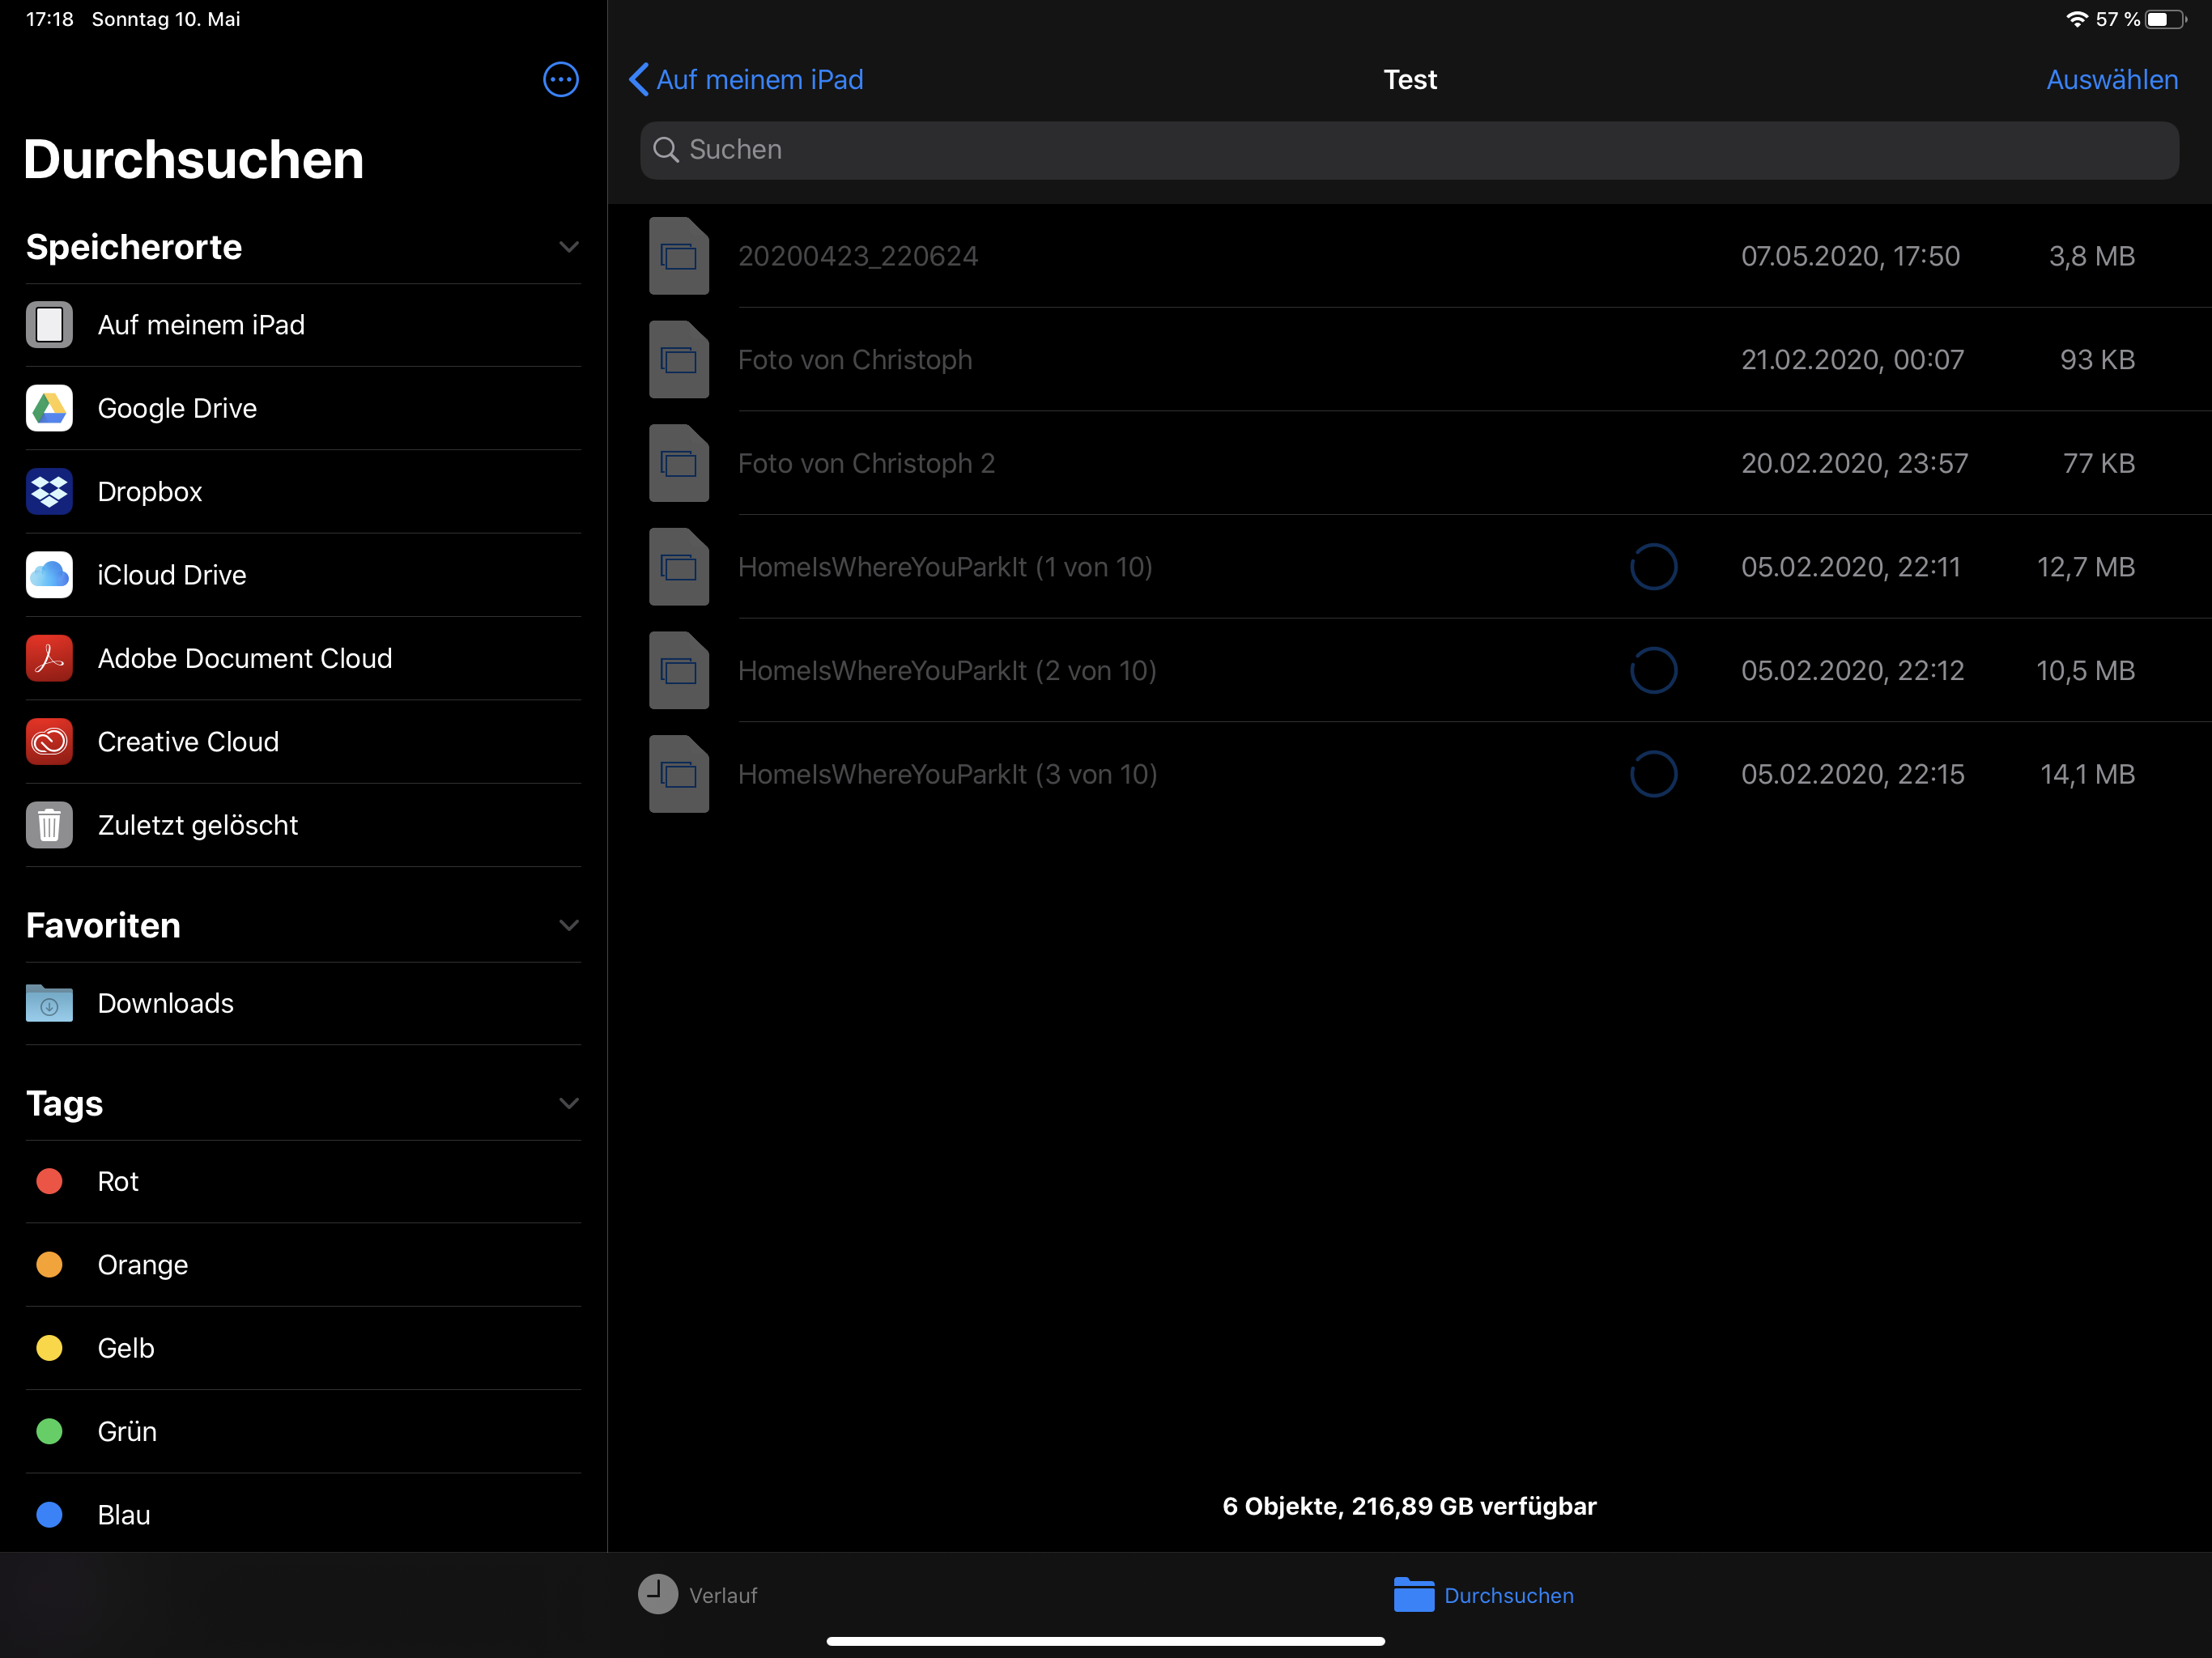Screen dimensions: 2212x1658
Task: Select the Rot red tag
Action: click(x=117, y=1181)
